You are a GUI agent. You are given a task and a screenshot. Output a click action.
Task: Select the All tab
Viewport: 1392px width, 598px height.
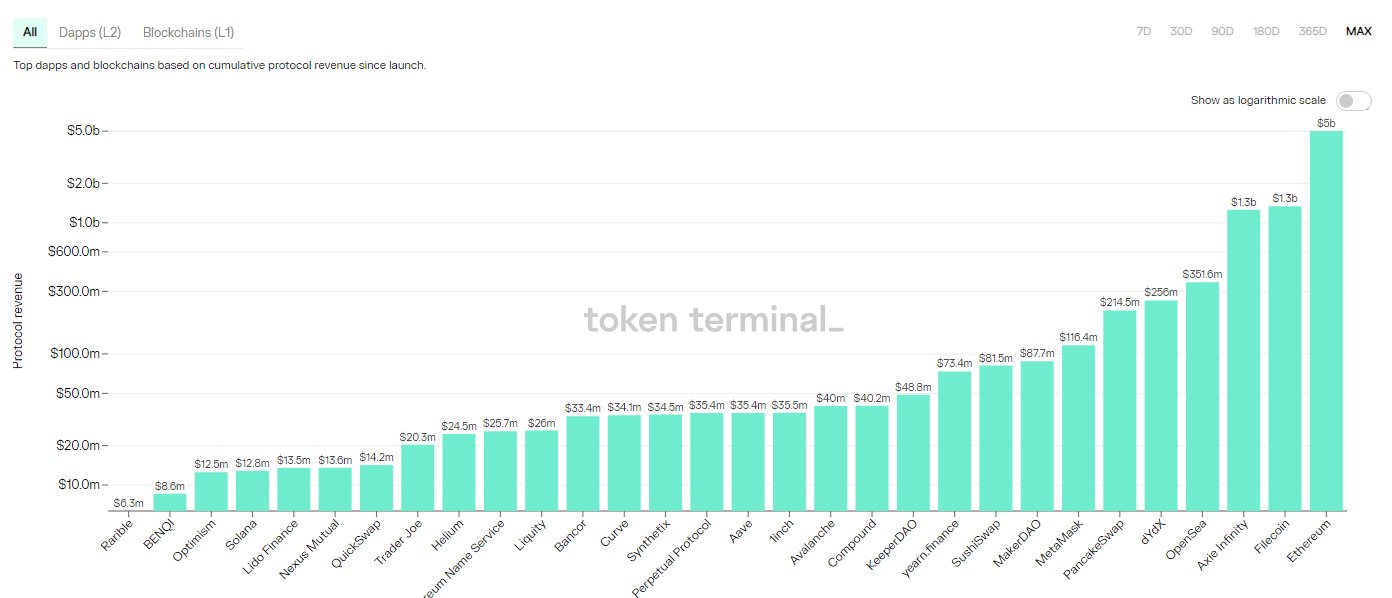(30, 32)
